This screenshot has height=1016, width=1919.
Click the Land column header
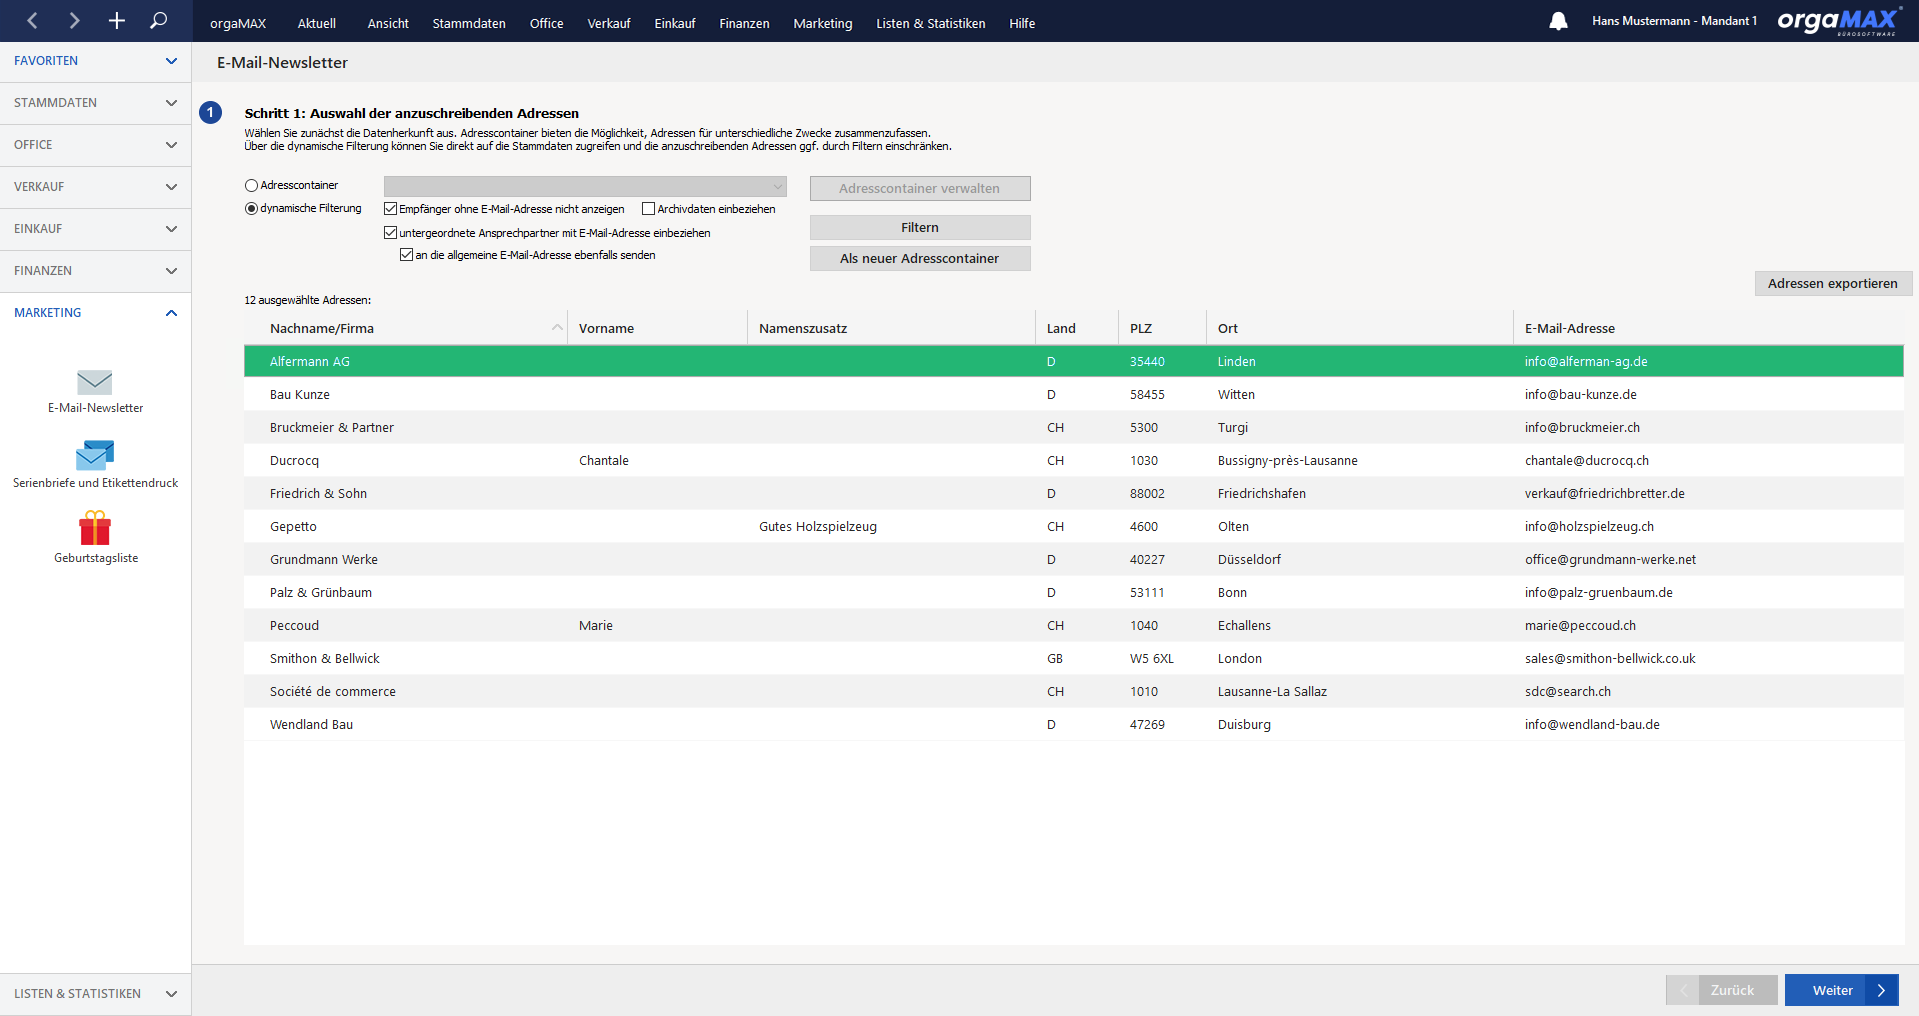tap(1077, 328)
